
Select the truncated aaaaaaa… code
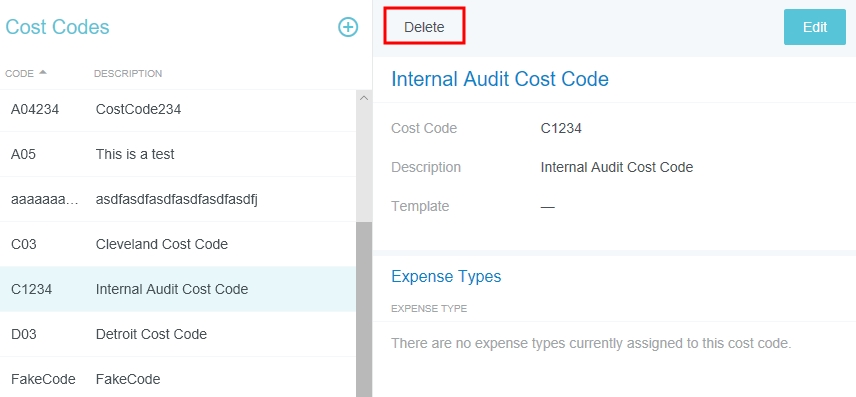45,200
